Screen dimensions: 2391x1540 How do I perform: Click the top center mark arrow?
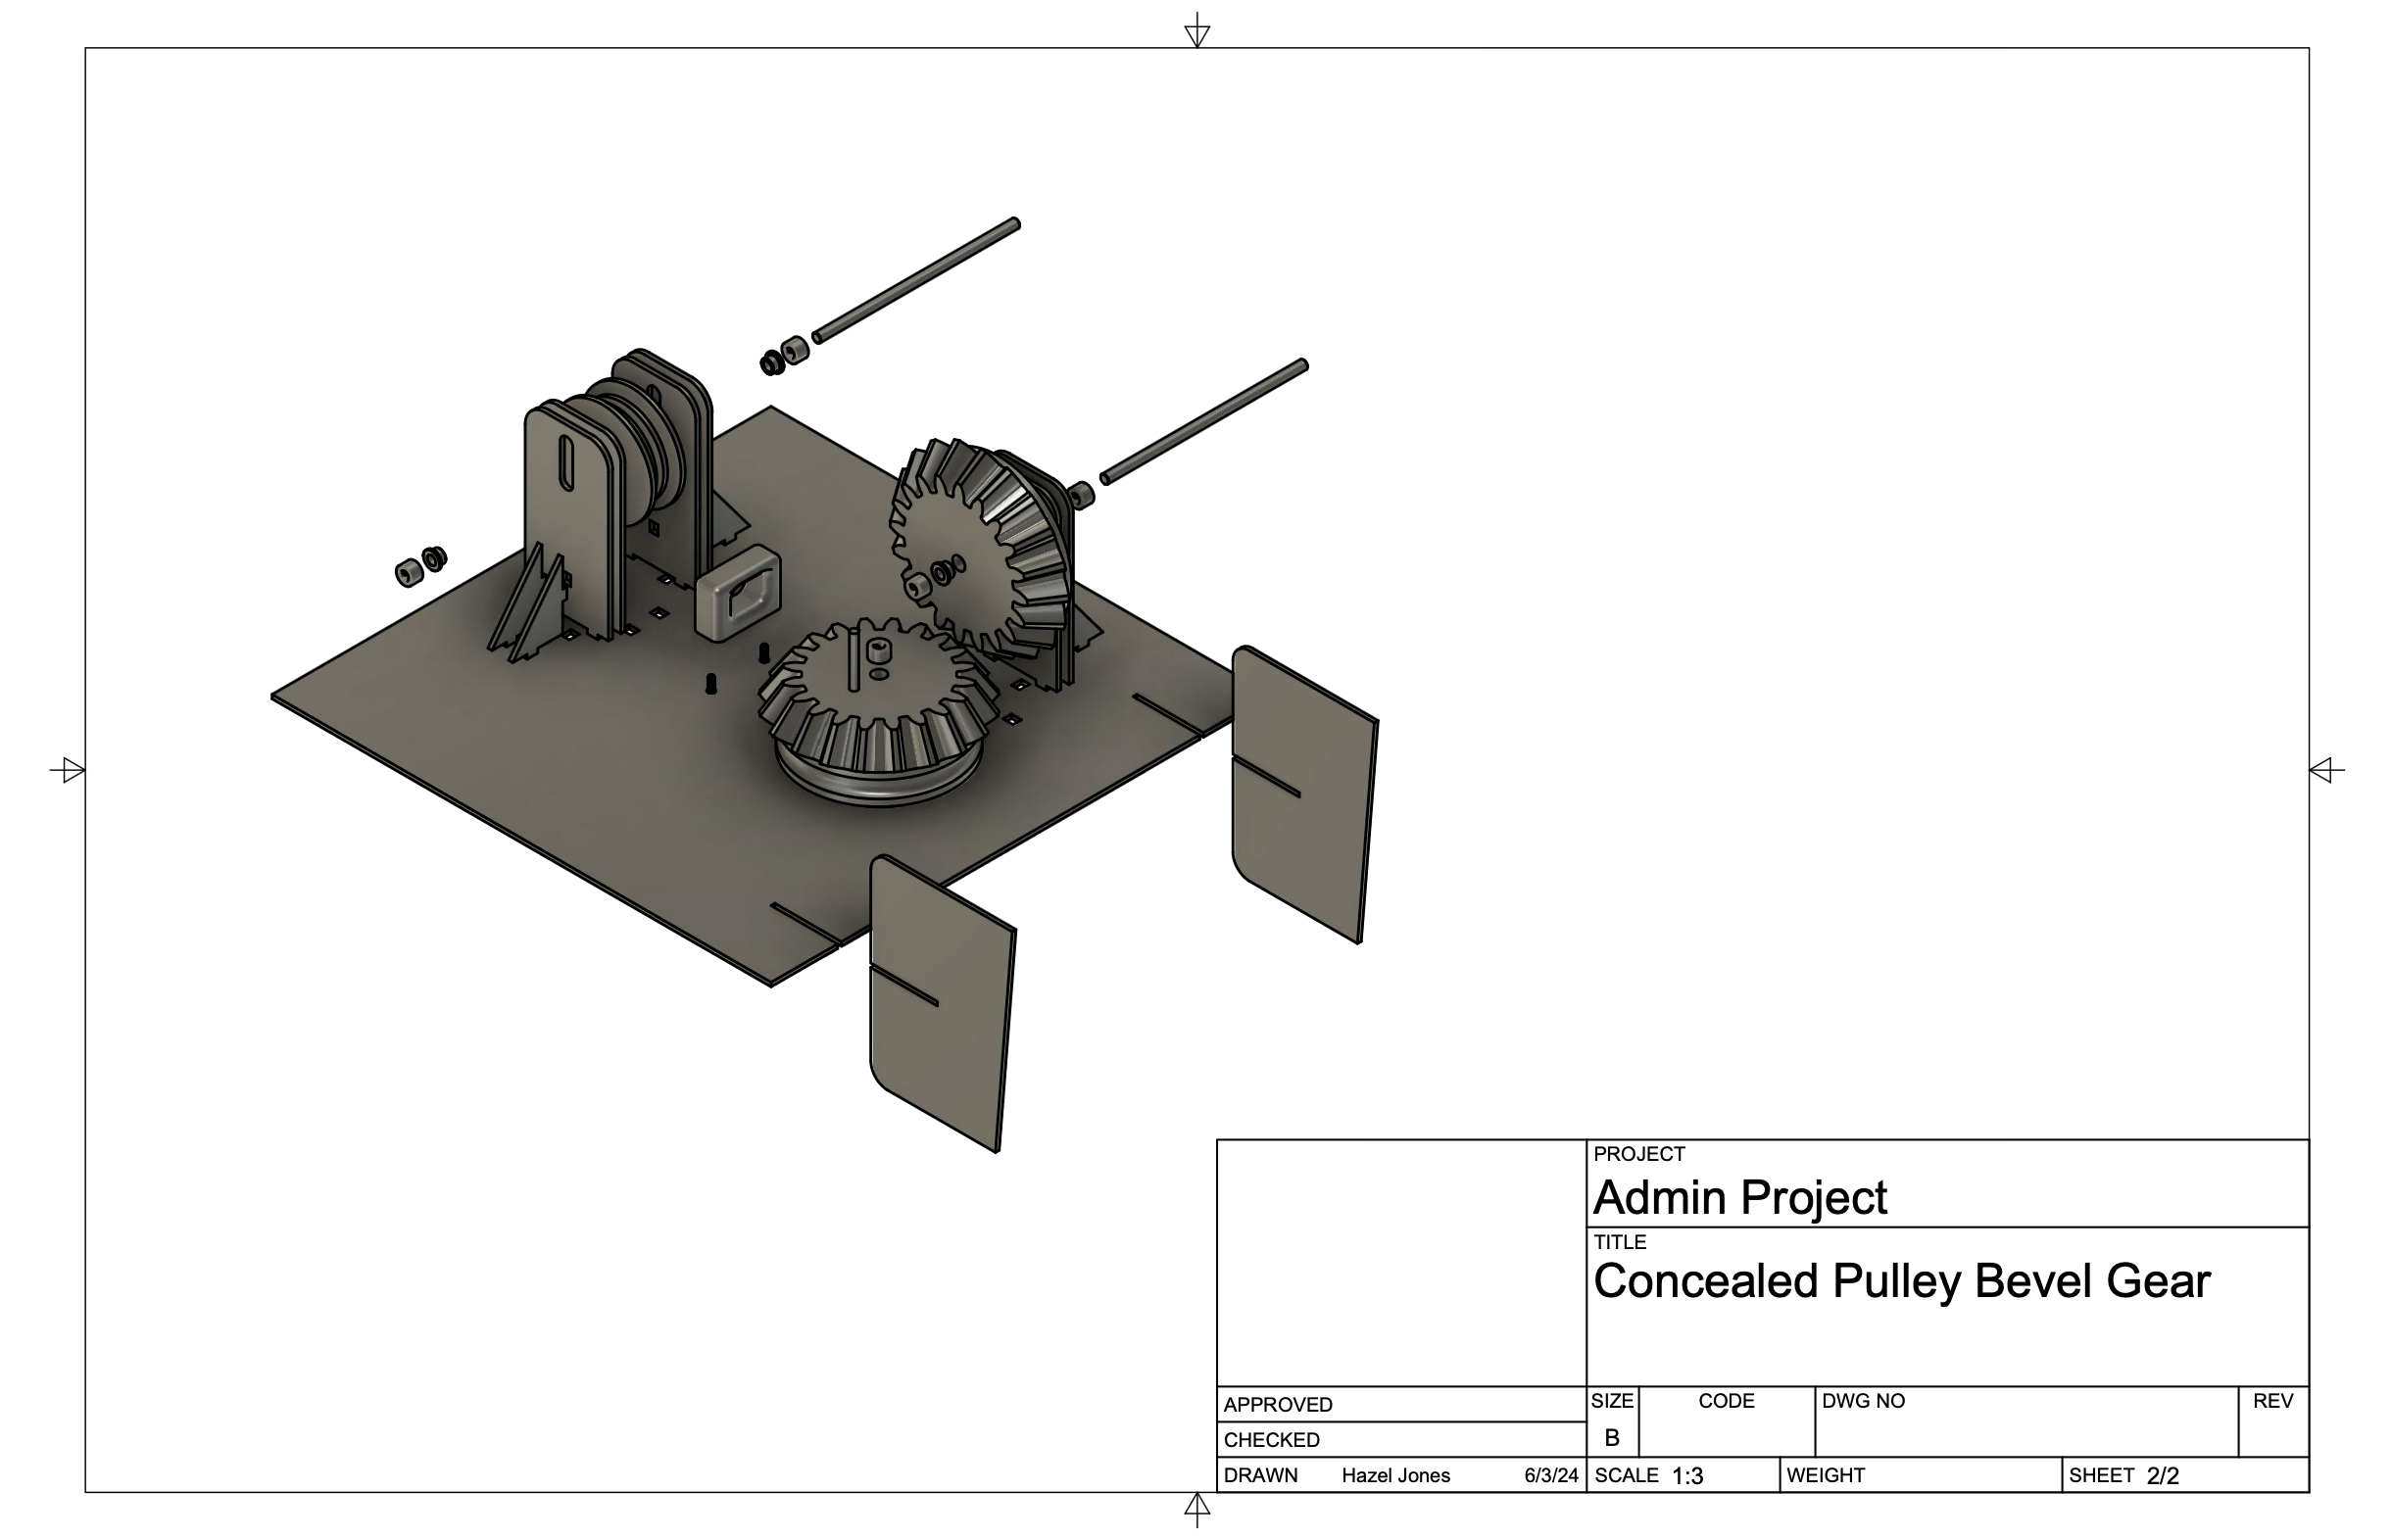[x=1196, y=34]
